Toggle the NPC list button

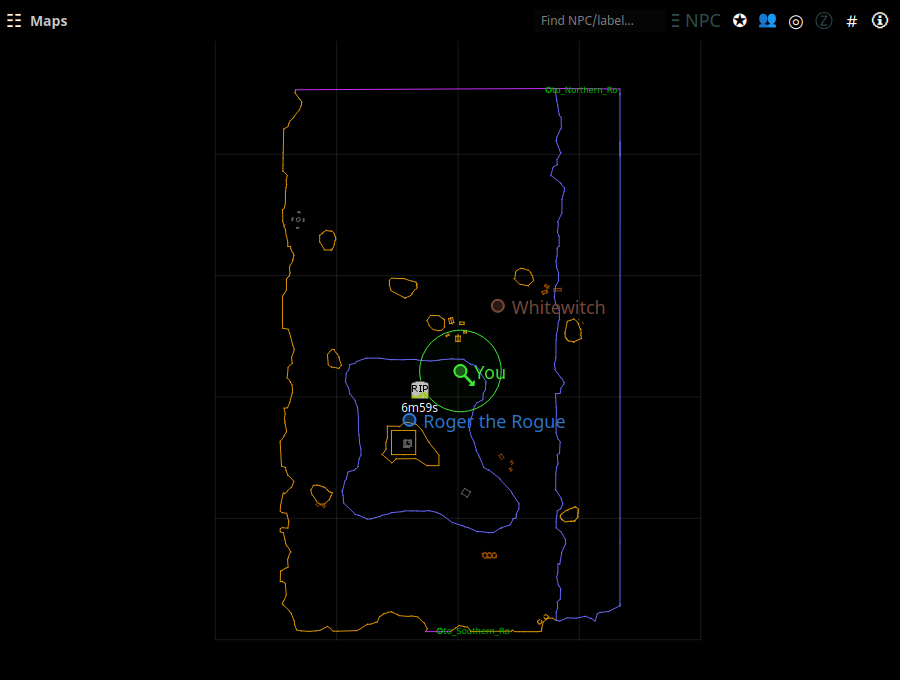[696, 21]
